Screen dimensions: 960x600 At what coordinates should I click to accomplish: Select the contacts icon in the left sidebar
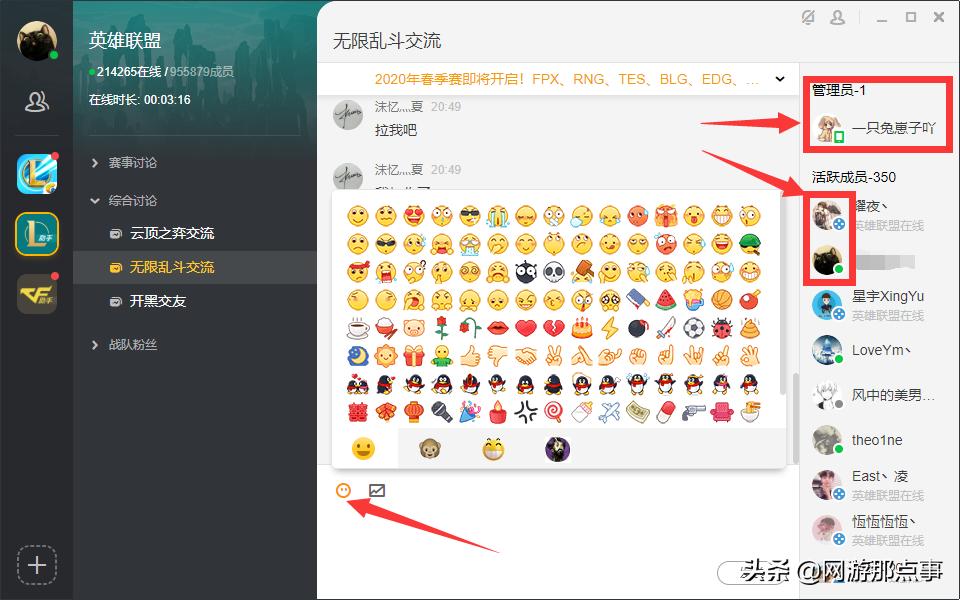37,100
